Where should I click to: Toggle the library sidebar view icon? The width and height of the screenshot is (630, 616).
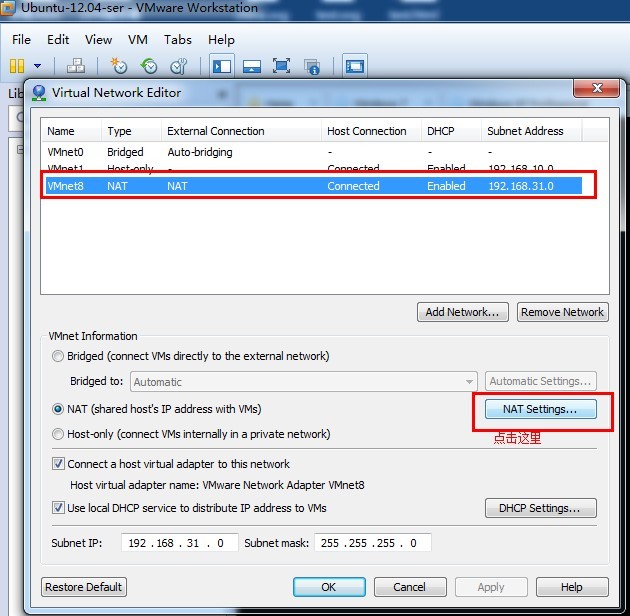[222, 66]
